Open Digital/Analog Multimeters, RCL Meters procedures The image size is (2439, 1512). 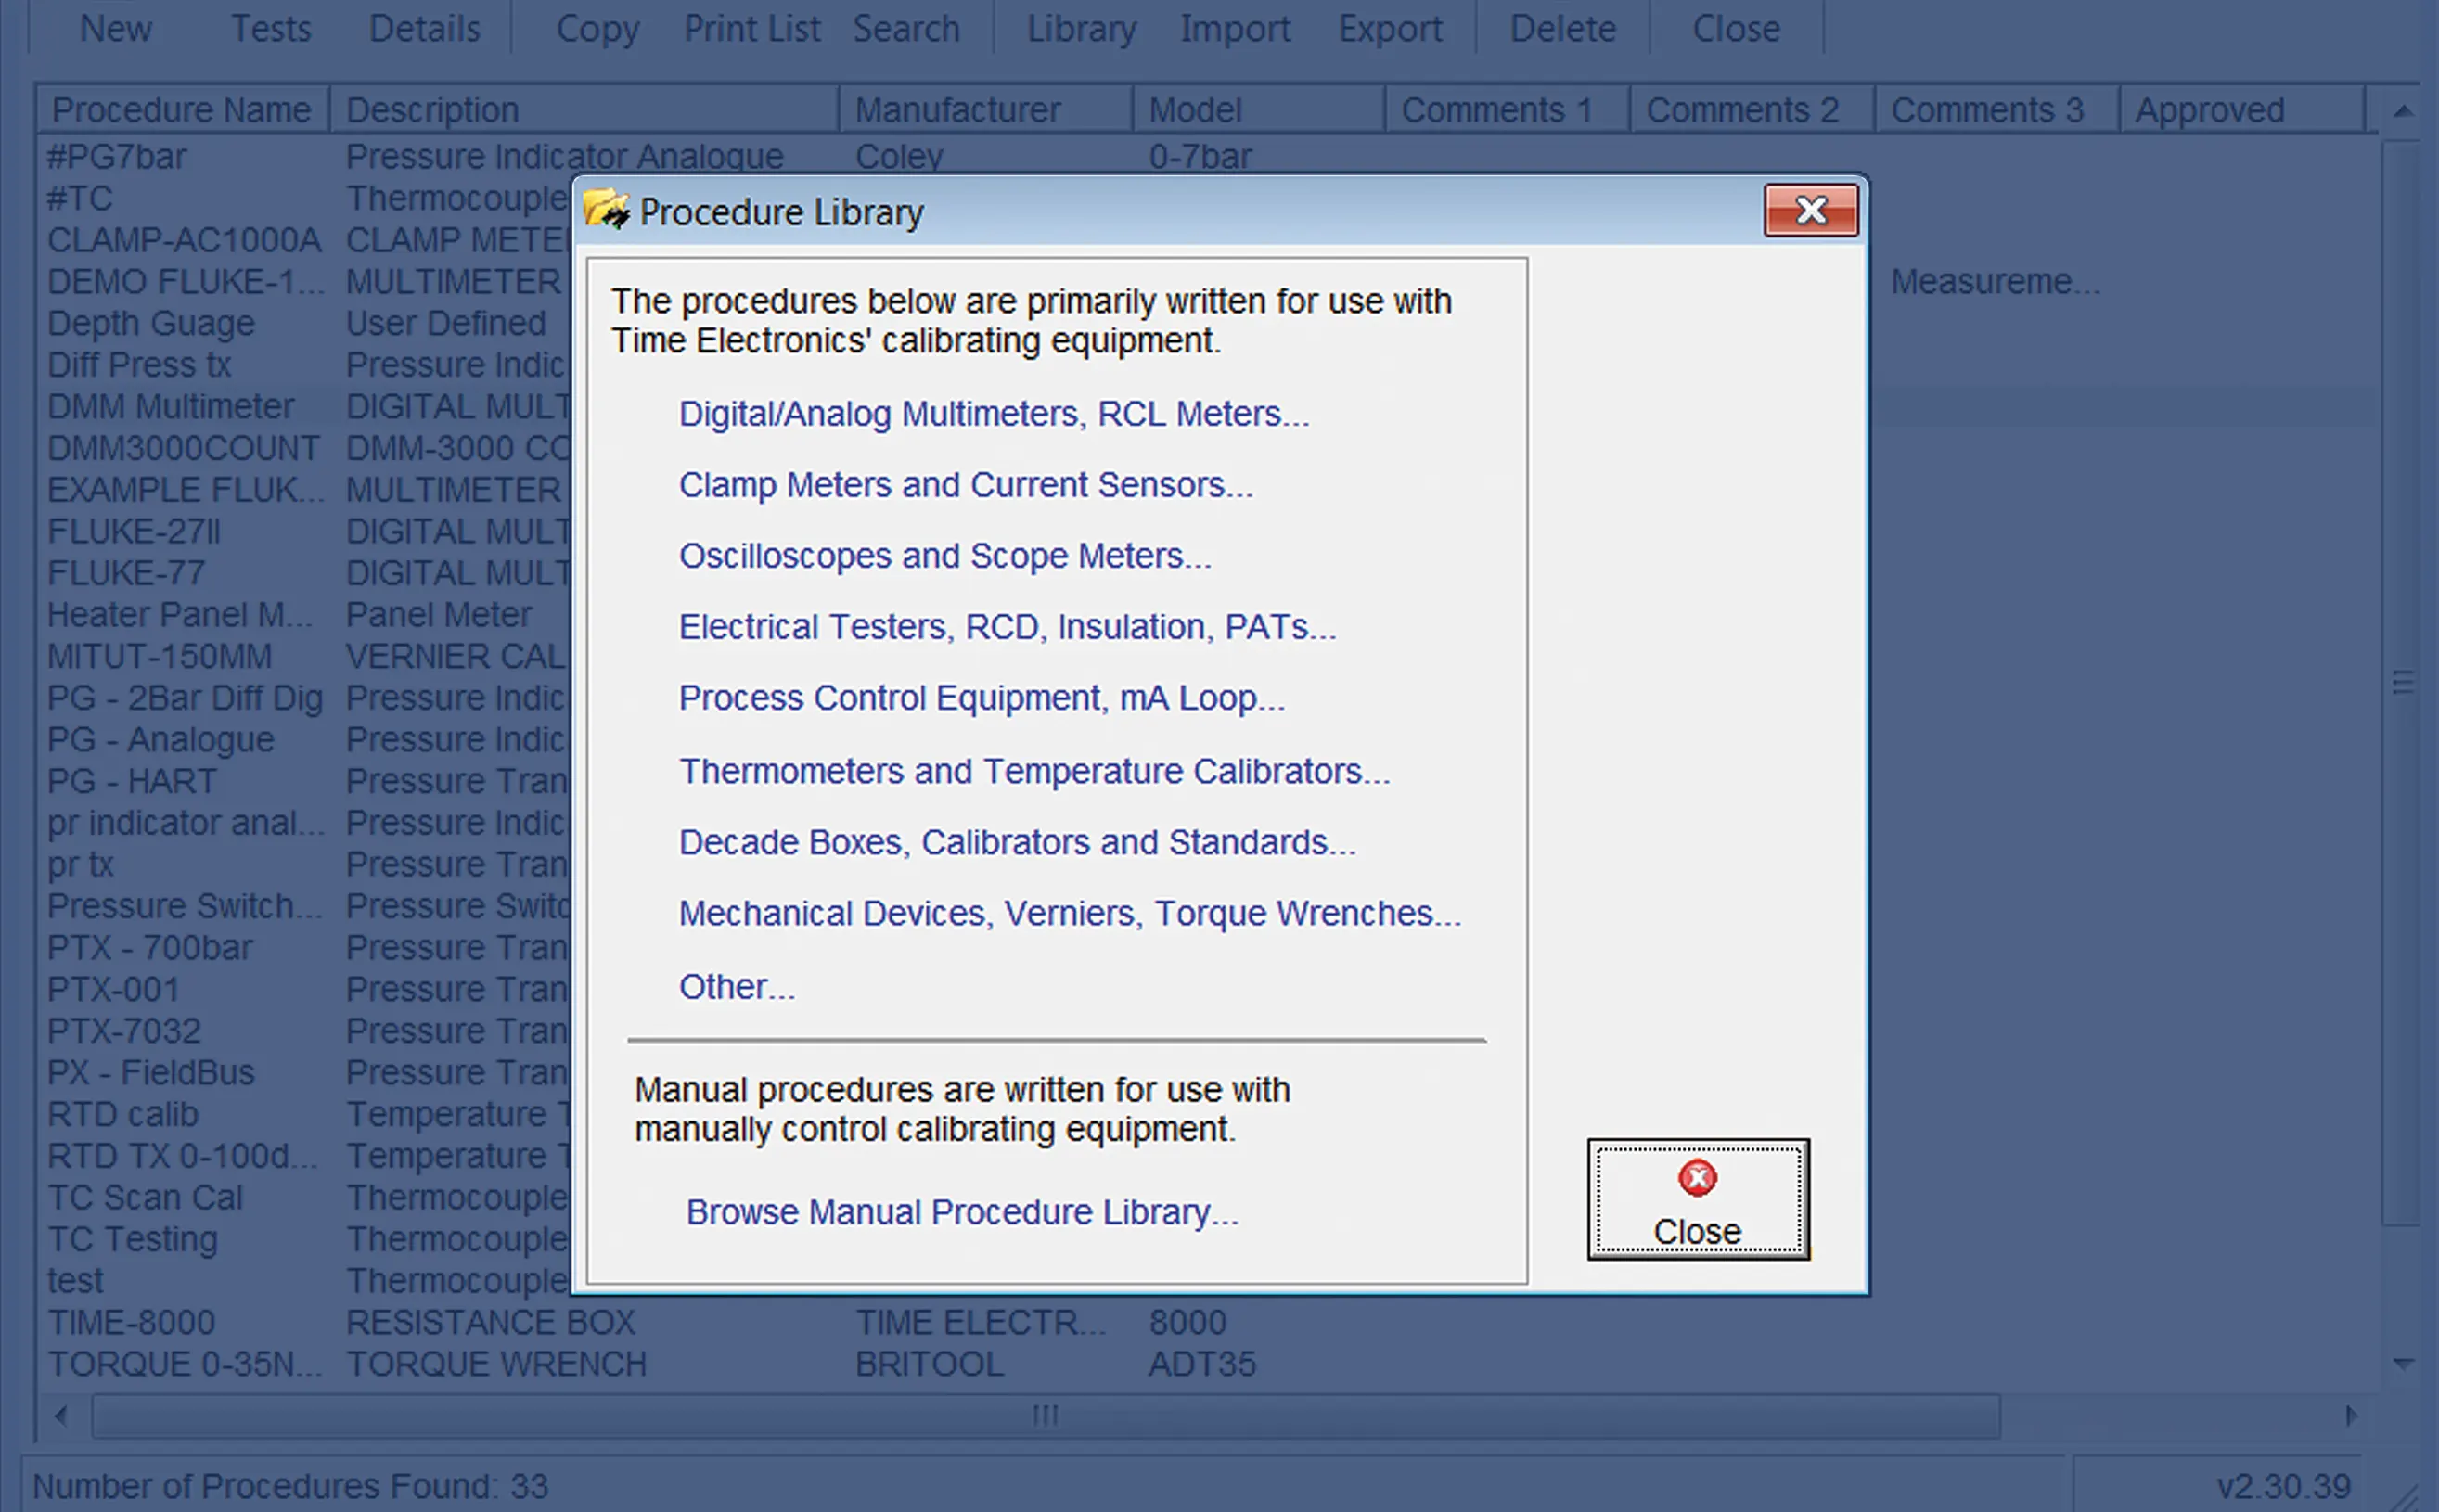click(994, 413)
